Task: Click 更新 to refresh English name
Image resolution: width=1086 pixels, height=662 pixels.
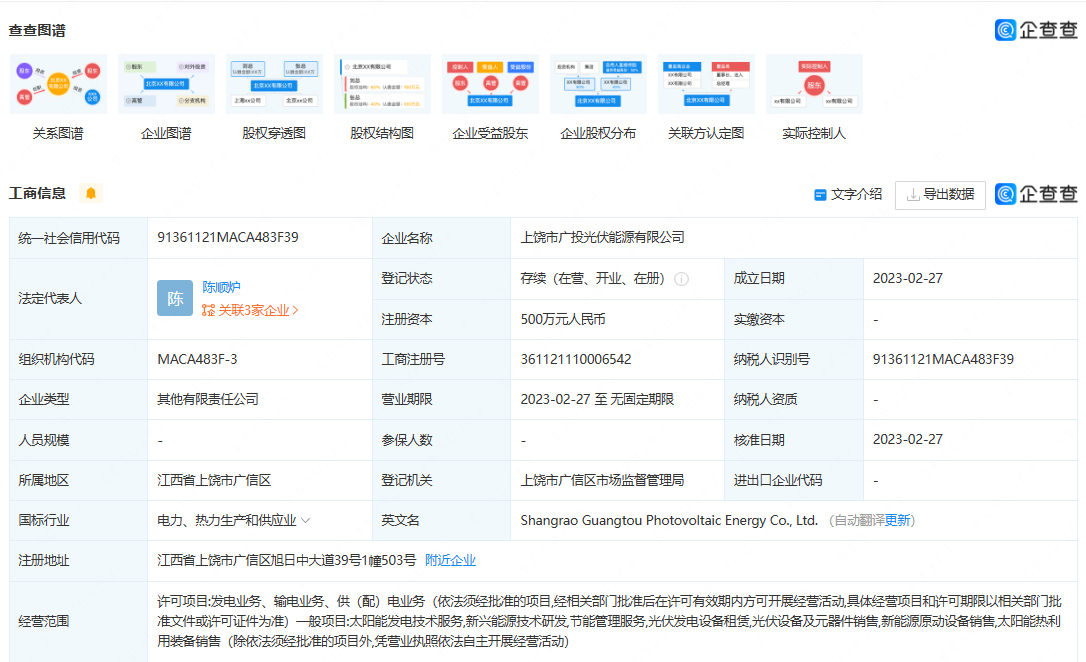Action: [x=897, y=521]
